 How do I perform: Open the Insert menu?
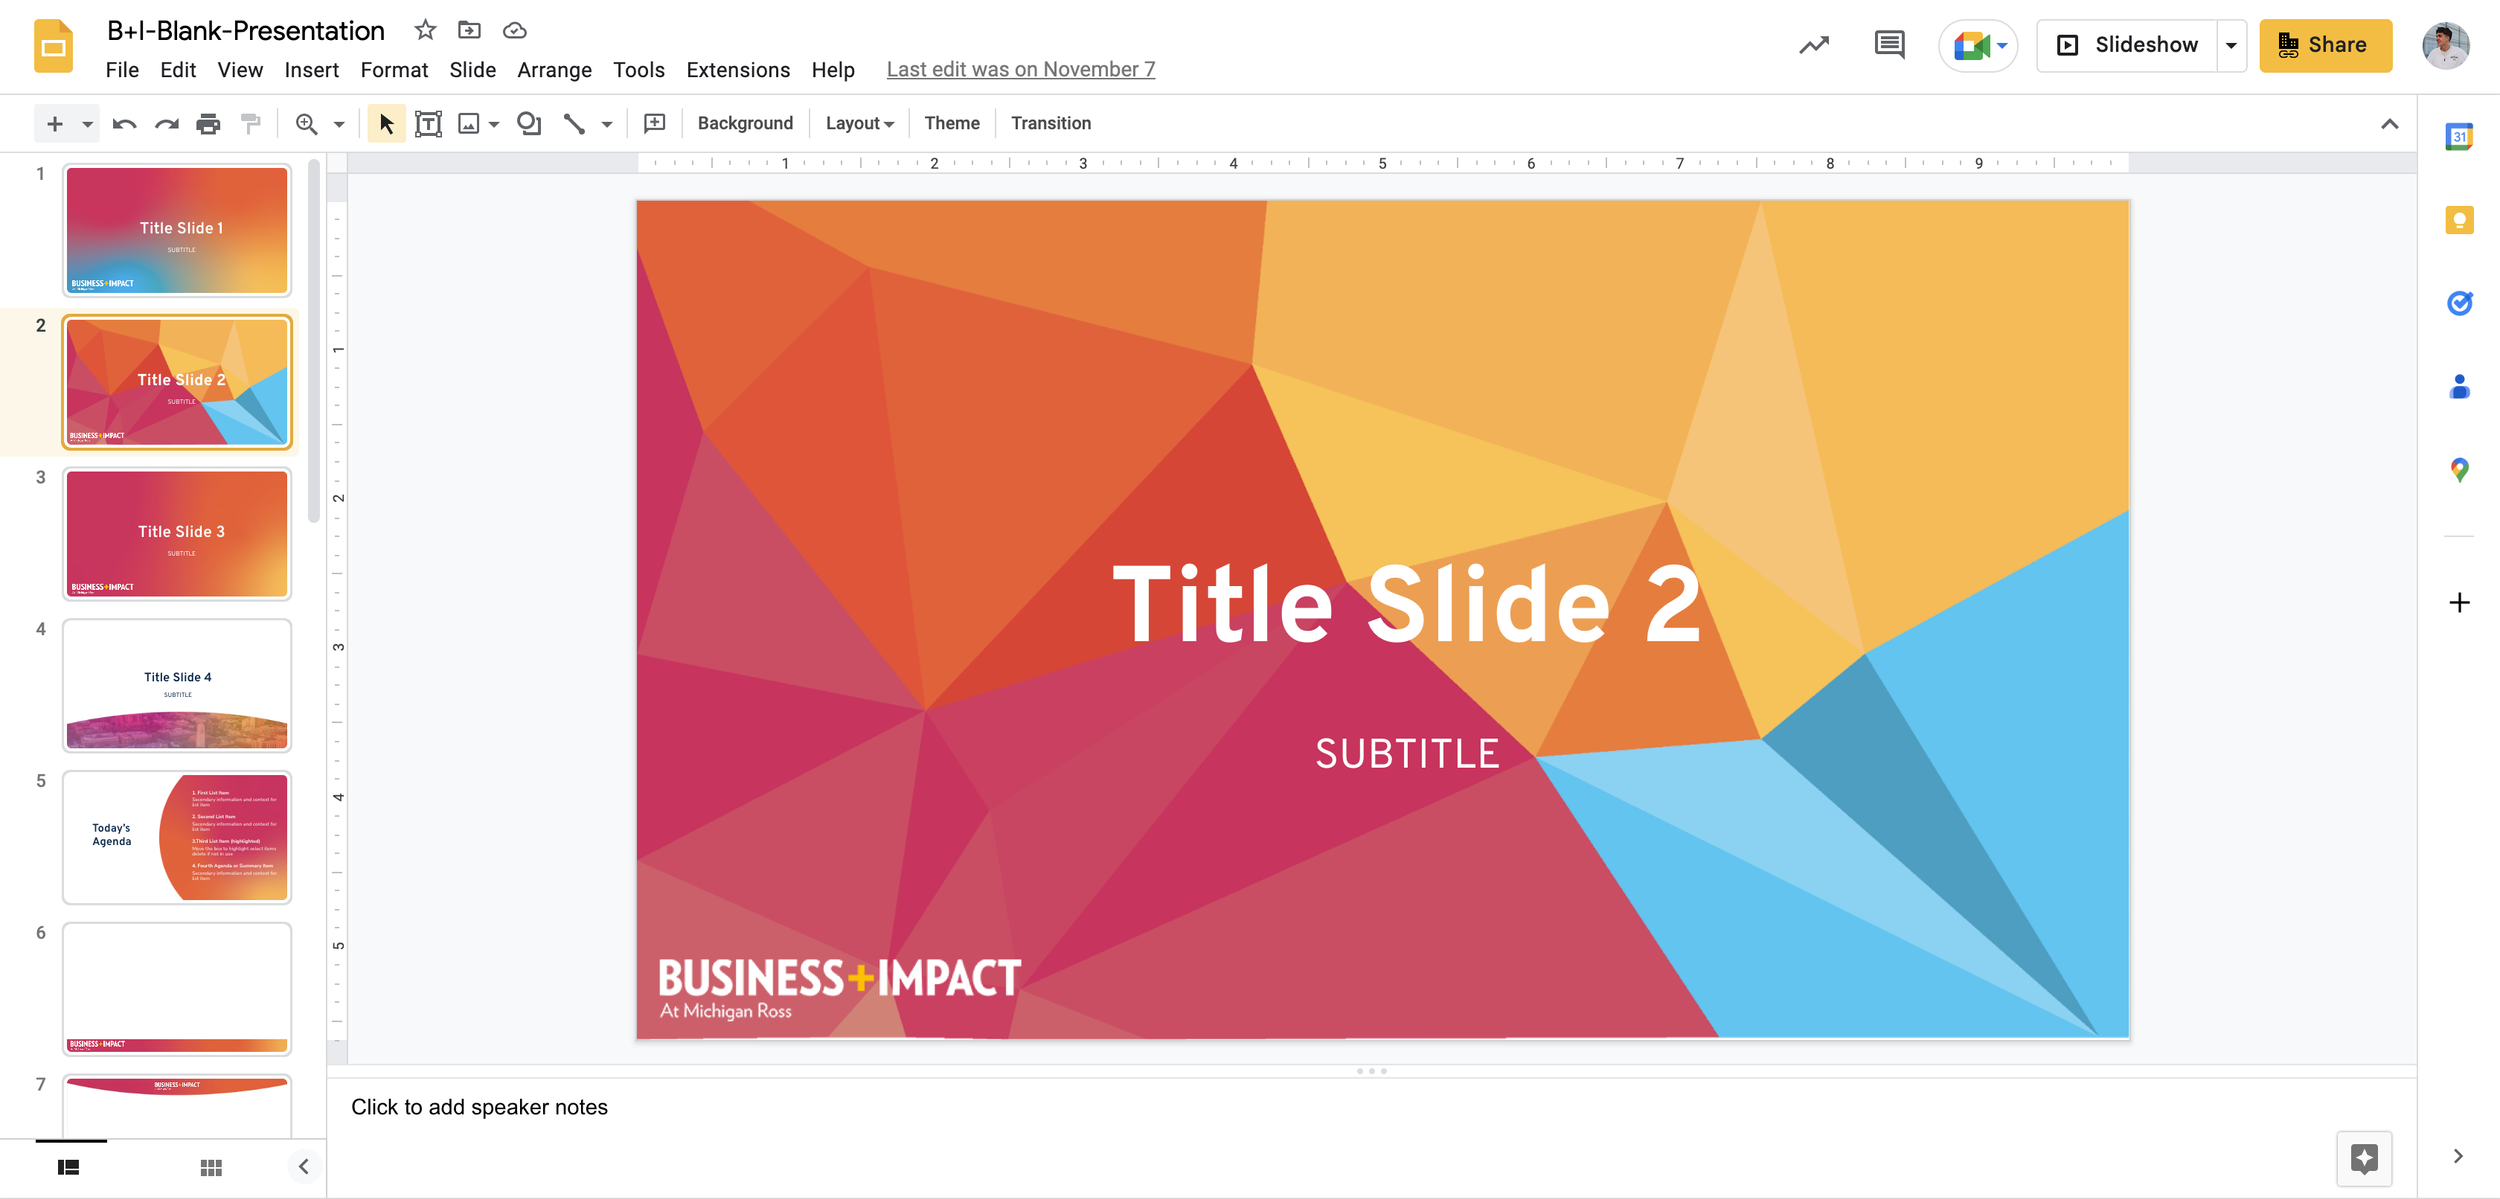pos(311,70)
